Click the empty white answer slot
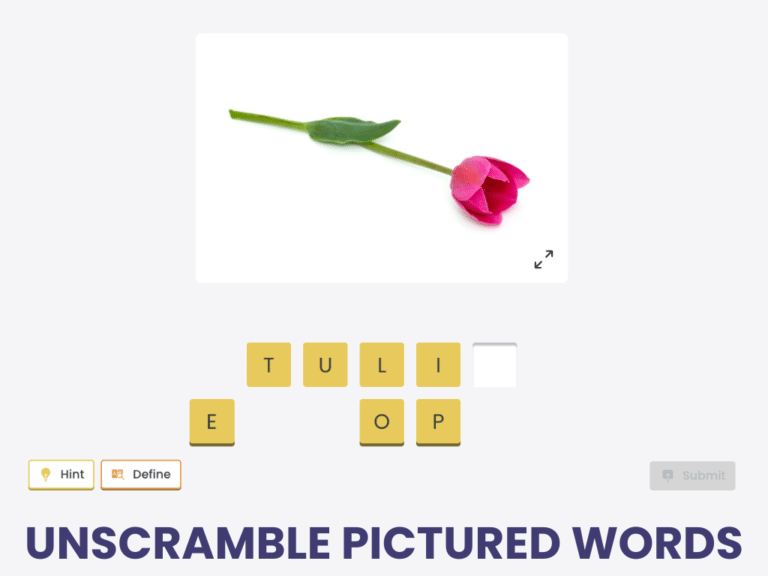This screenshot has height=576, width=768. (x=494, y=366)
